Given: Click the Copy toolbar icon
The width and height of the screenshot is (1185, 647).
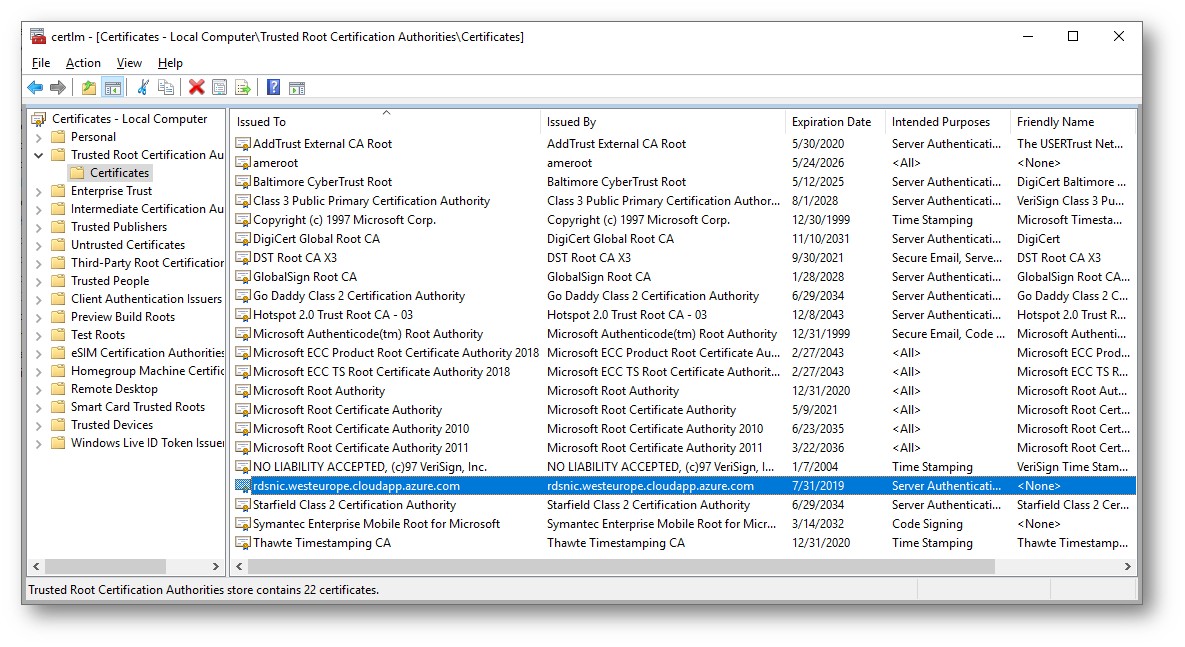Looking at the screenshot, I should (166, 88).
